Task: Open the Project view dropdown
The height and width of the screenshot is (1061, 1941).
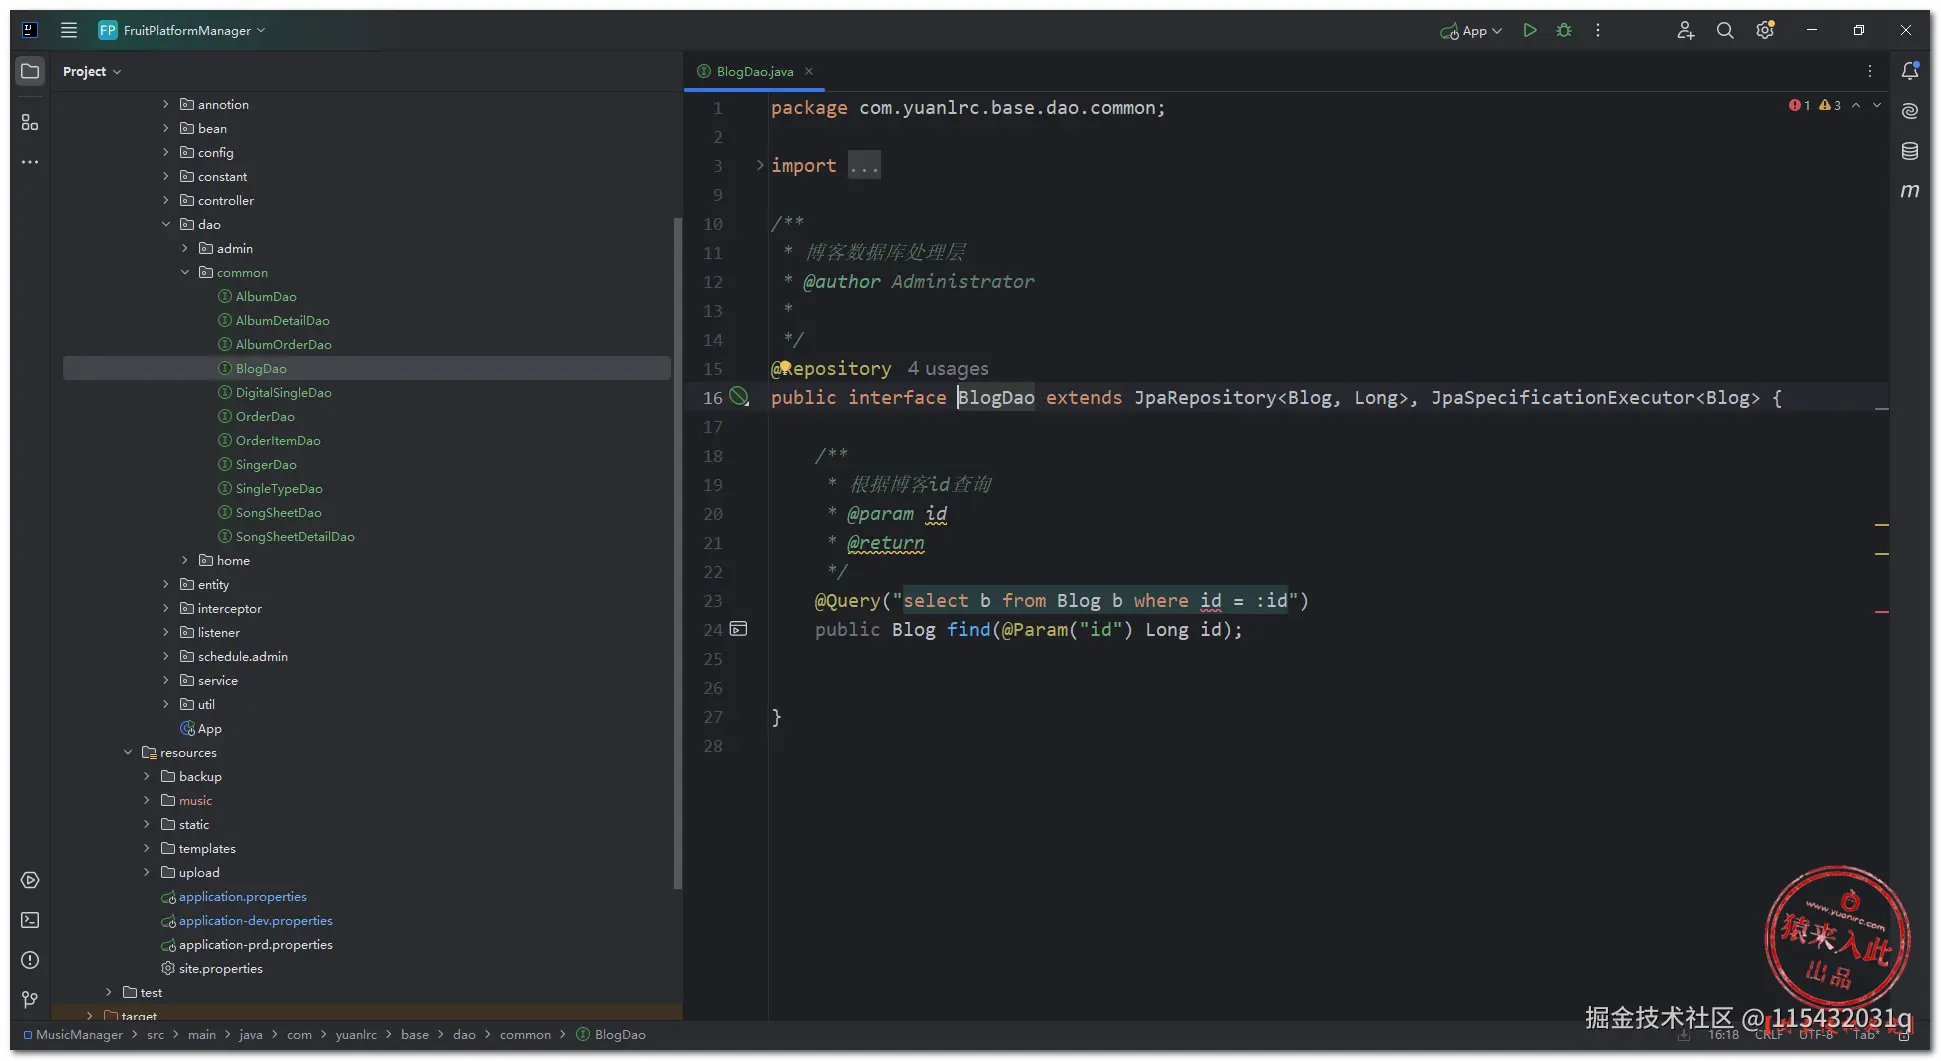Action: (91, 71)
